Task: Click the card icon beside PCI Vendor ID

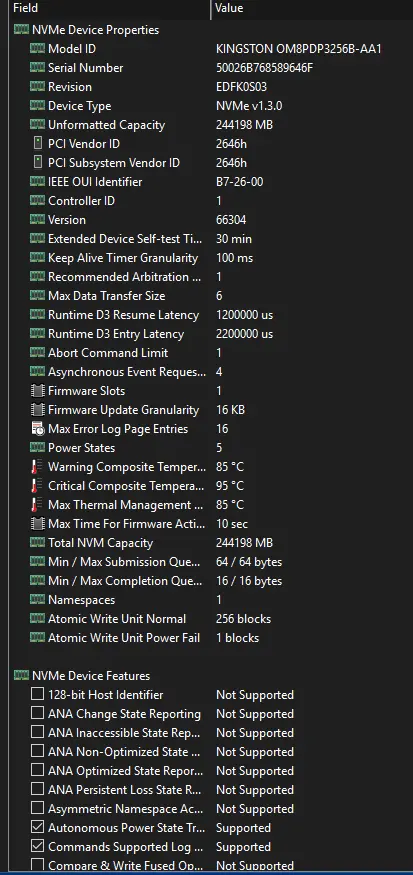Action: tap(37, 143)
